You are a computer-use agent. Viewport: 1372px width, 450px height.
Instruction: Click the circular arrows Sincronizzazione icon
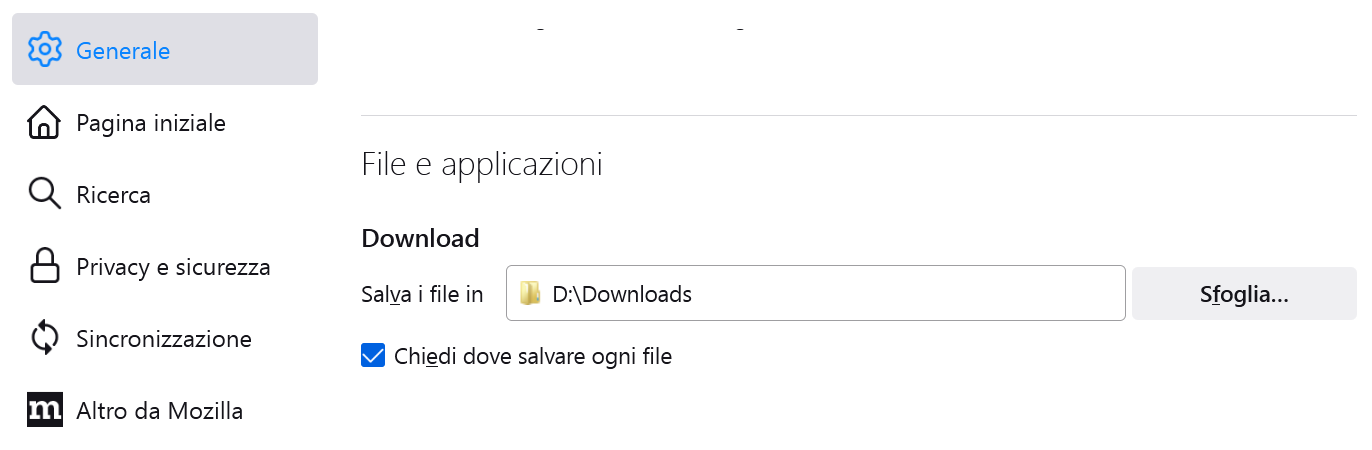pos(45,339)
